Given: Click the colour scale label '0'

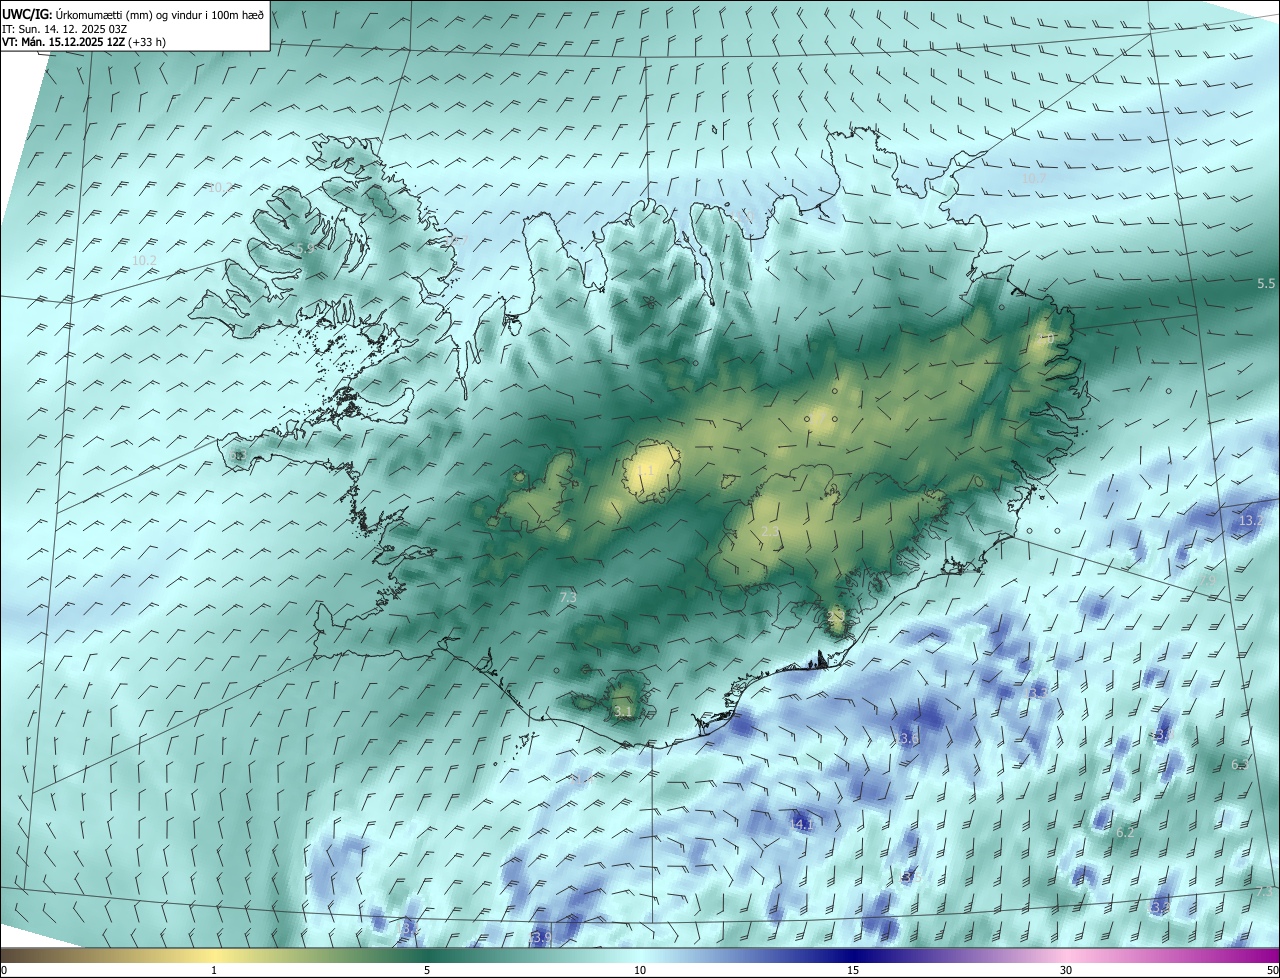Looking at the screenshot, I should click(x=4, y=970).
